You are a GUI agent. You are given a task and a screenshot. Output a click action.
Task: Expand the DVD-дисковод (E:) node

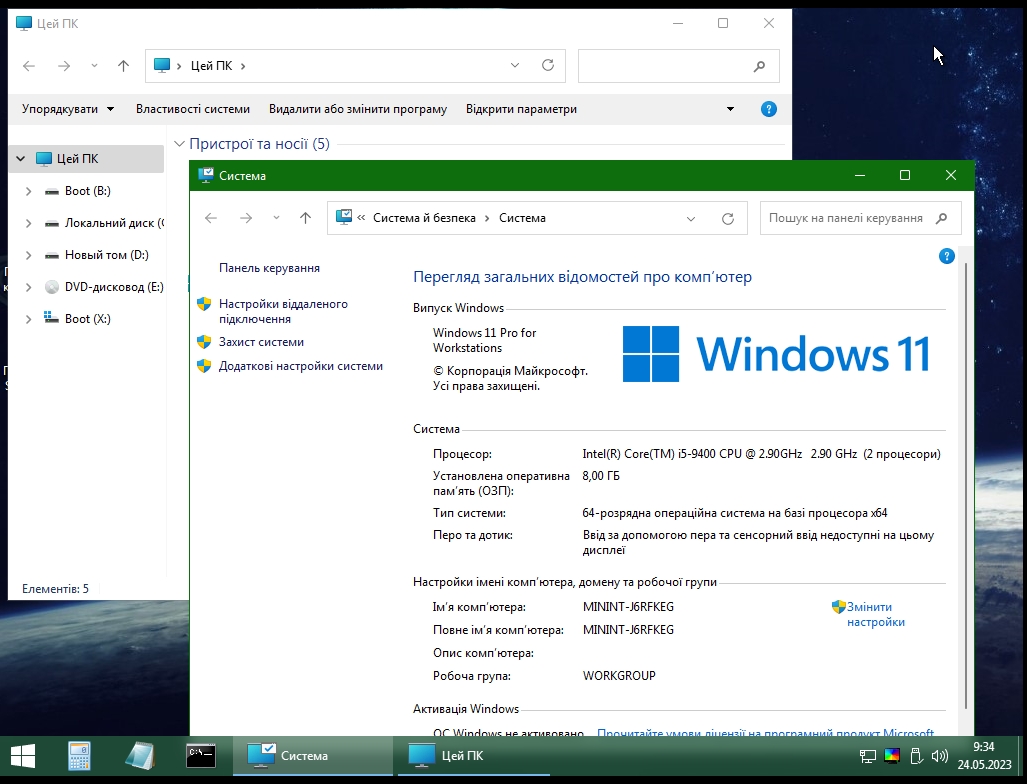click(x=28, y=288)
